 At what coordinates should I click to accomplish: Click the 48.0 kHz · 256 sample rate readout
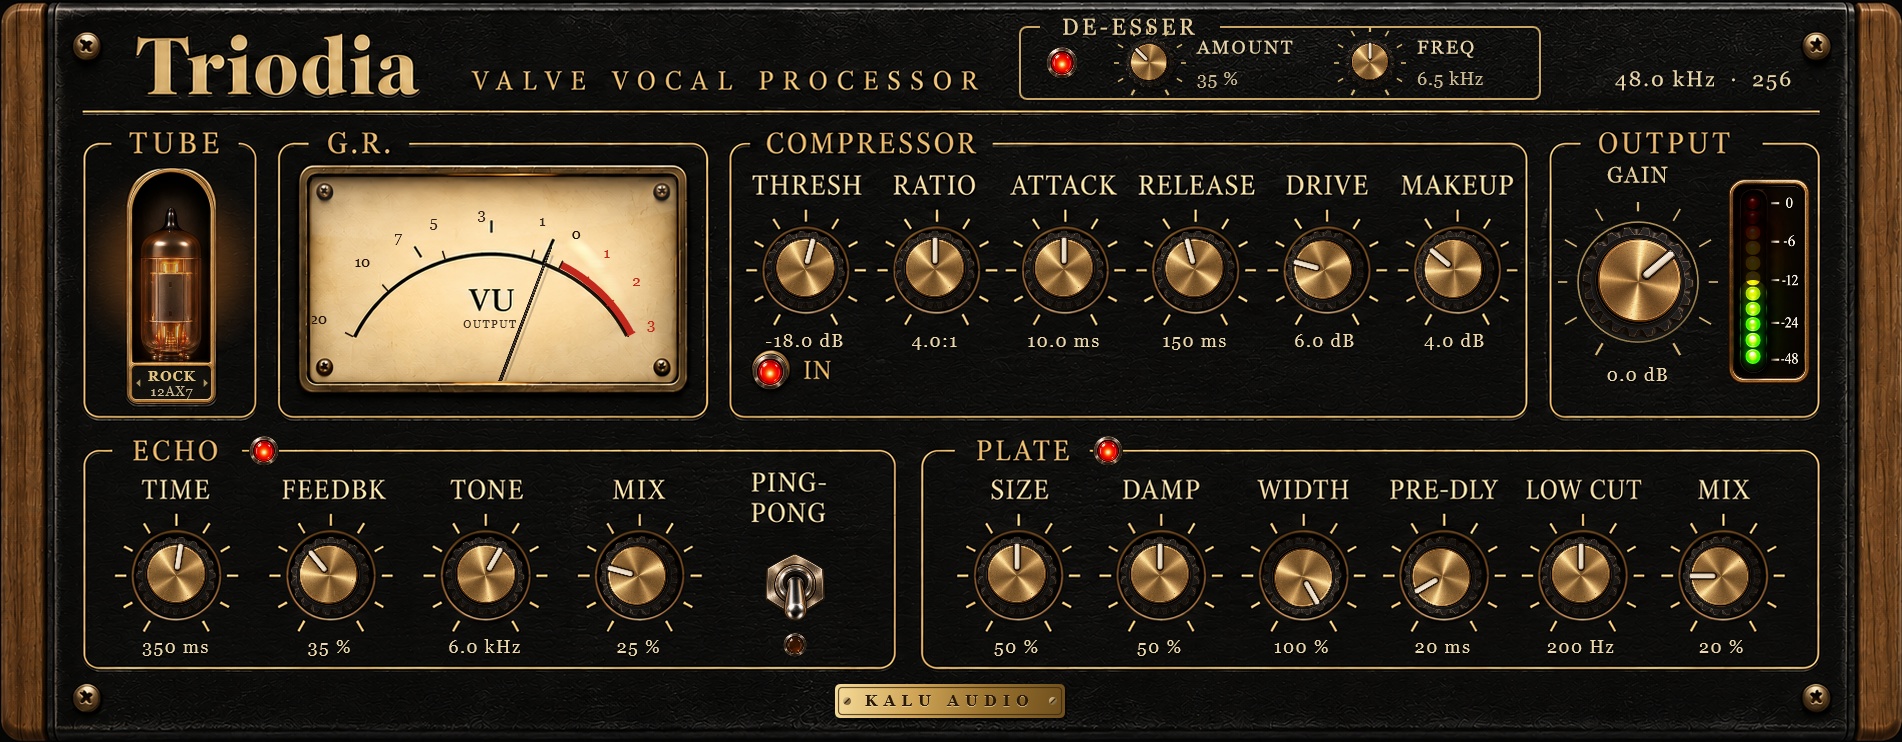(x=1703, y=80)
